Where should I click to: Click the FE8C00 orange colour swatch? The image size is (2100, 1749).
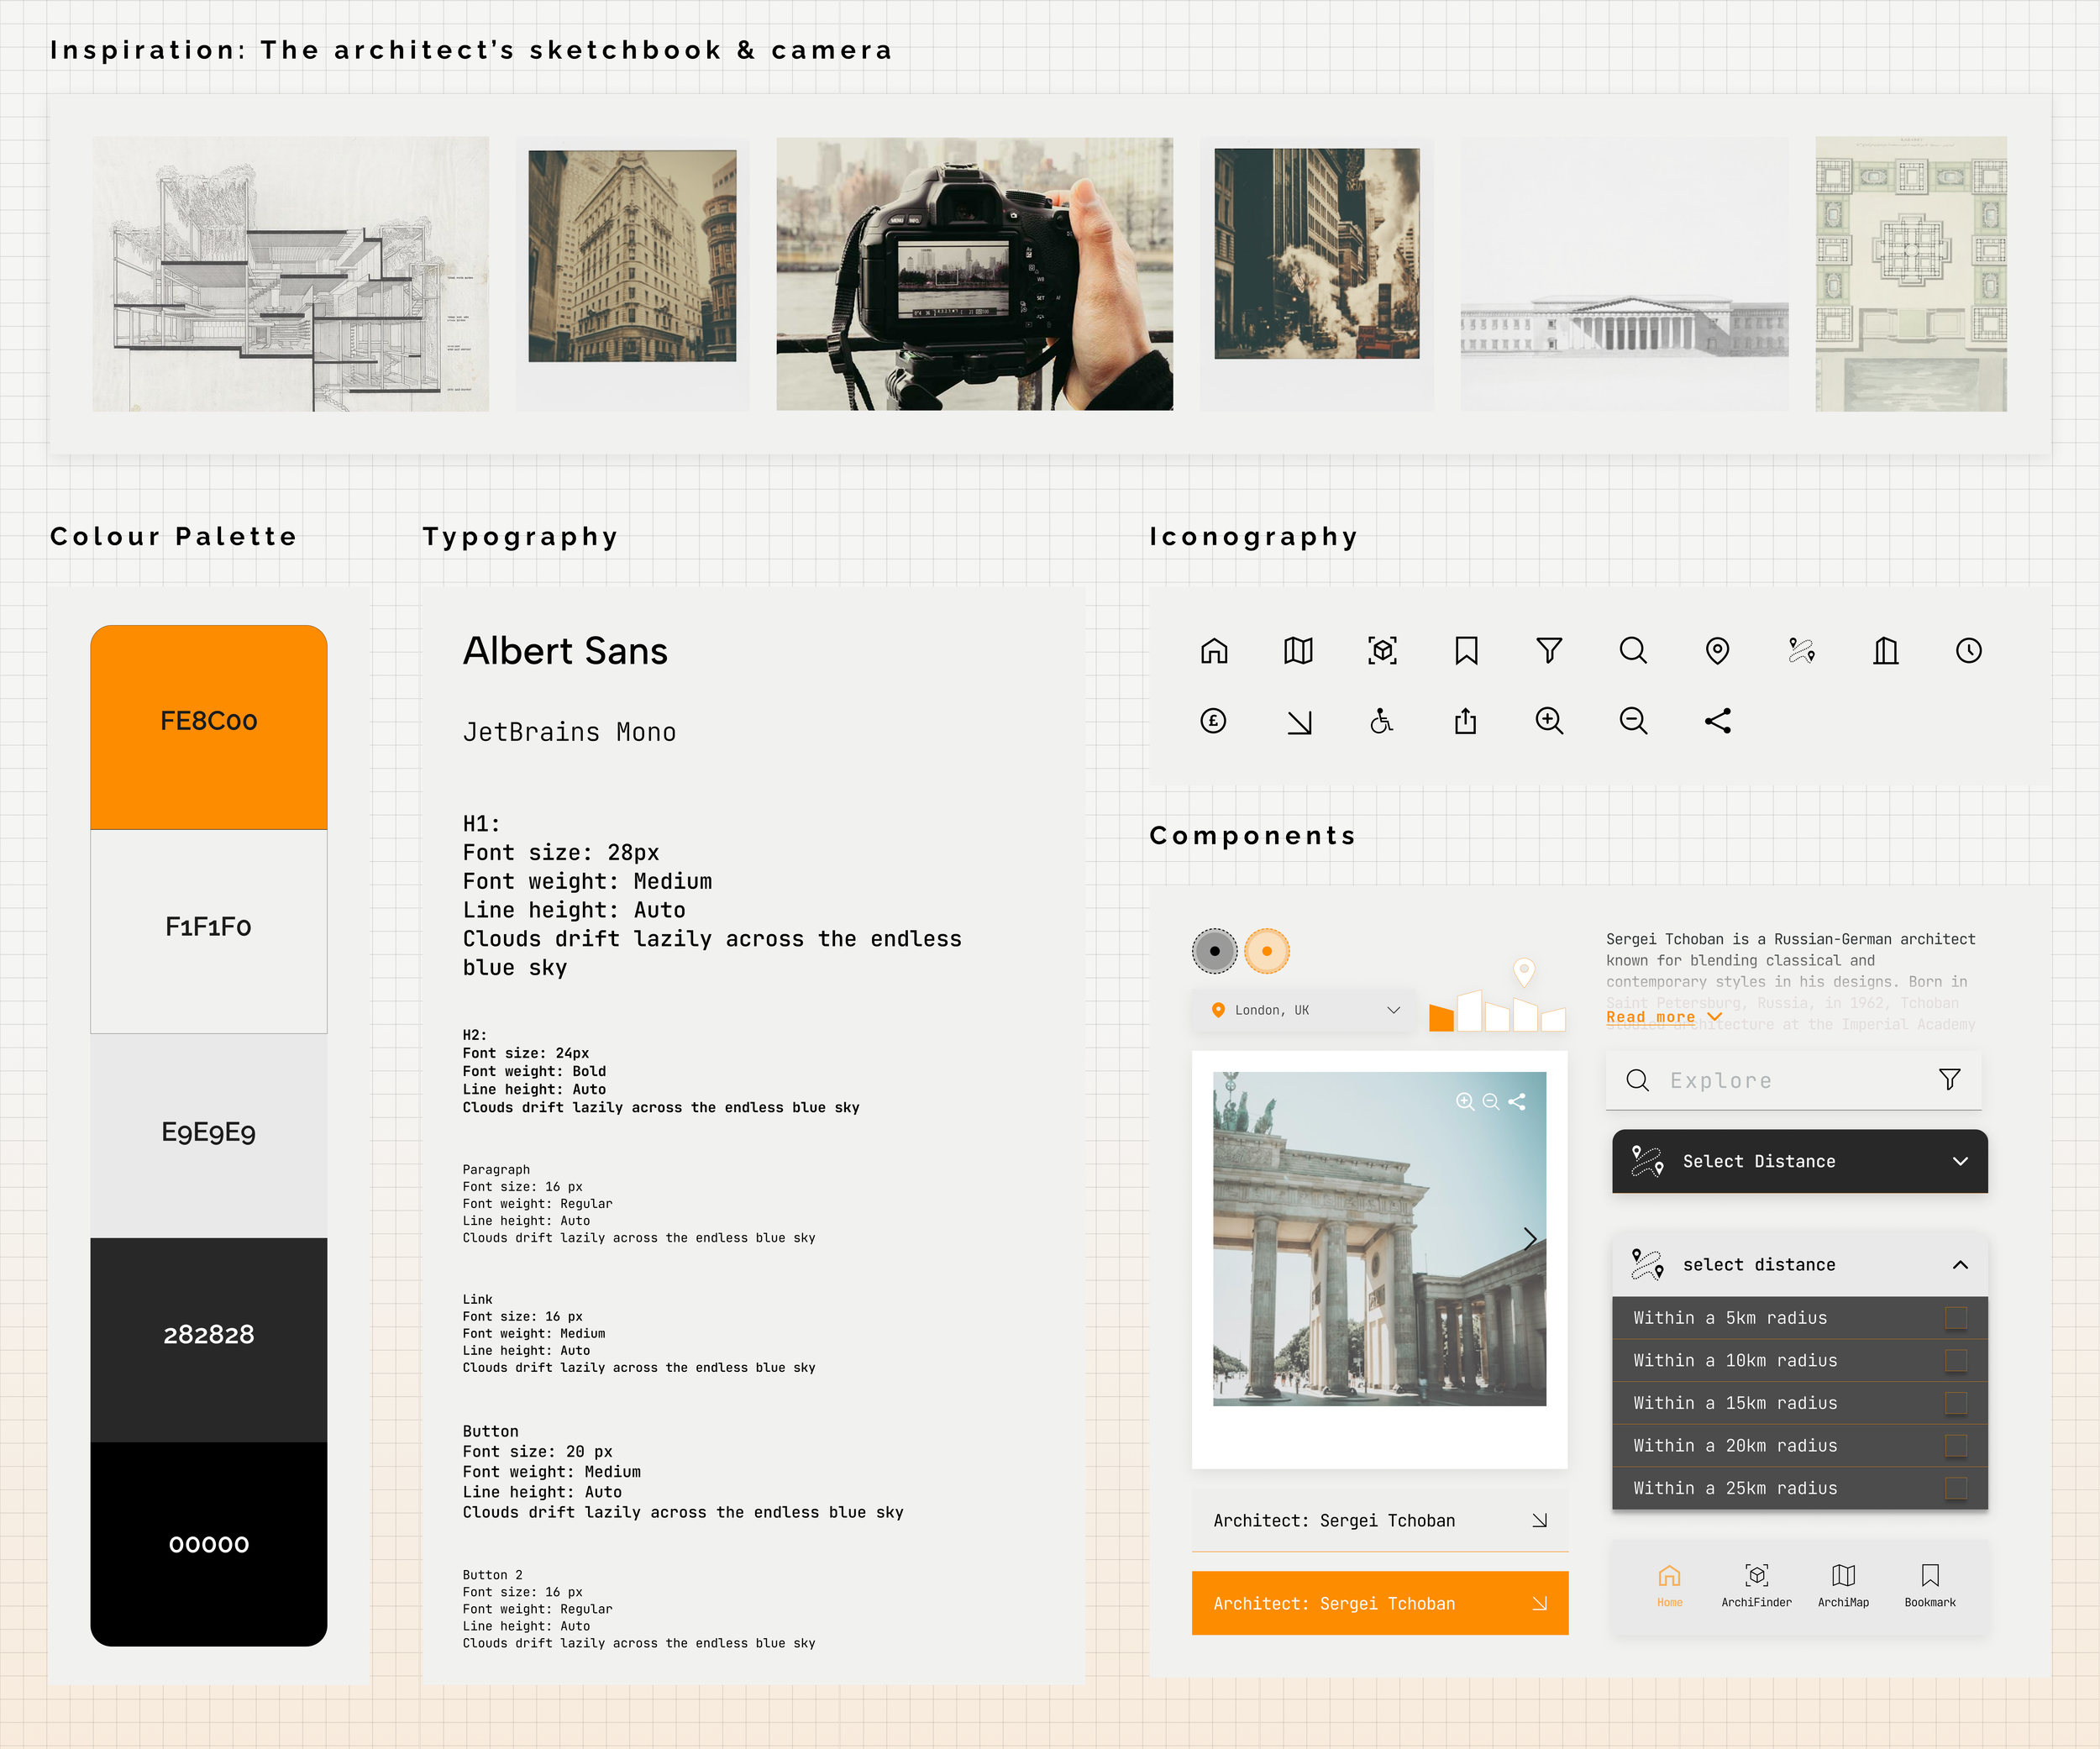(x=209, y=727)
